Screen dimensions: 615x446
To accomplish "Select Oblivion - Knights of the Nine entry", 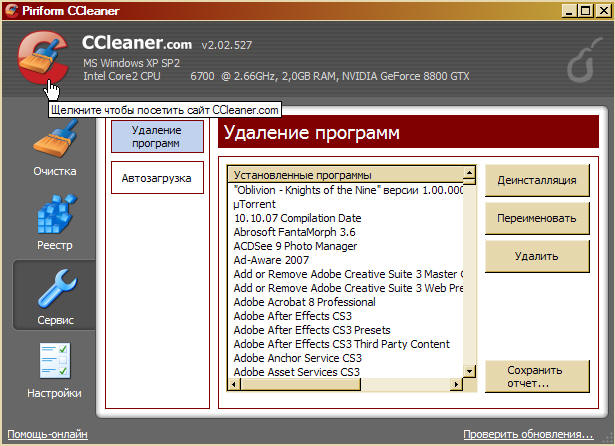I will click(x=346, y=190).
